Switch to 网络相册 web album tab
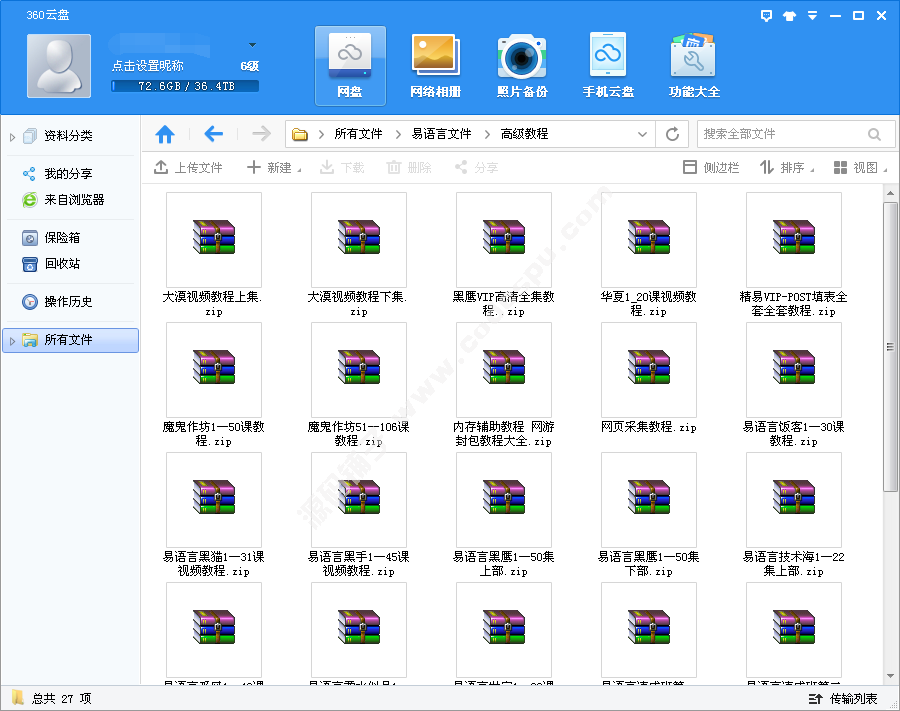 pyautogui.click(x=436, y=66)
